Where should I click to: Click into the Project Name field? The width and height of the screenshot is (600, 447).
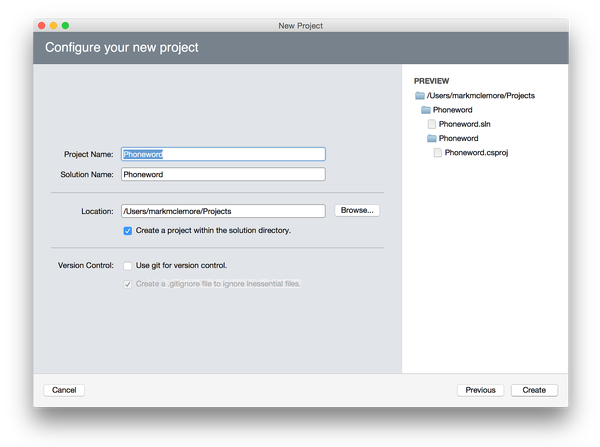(223, 154)
